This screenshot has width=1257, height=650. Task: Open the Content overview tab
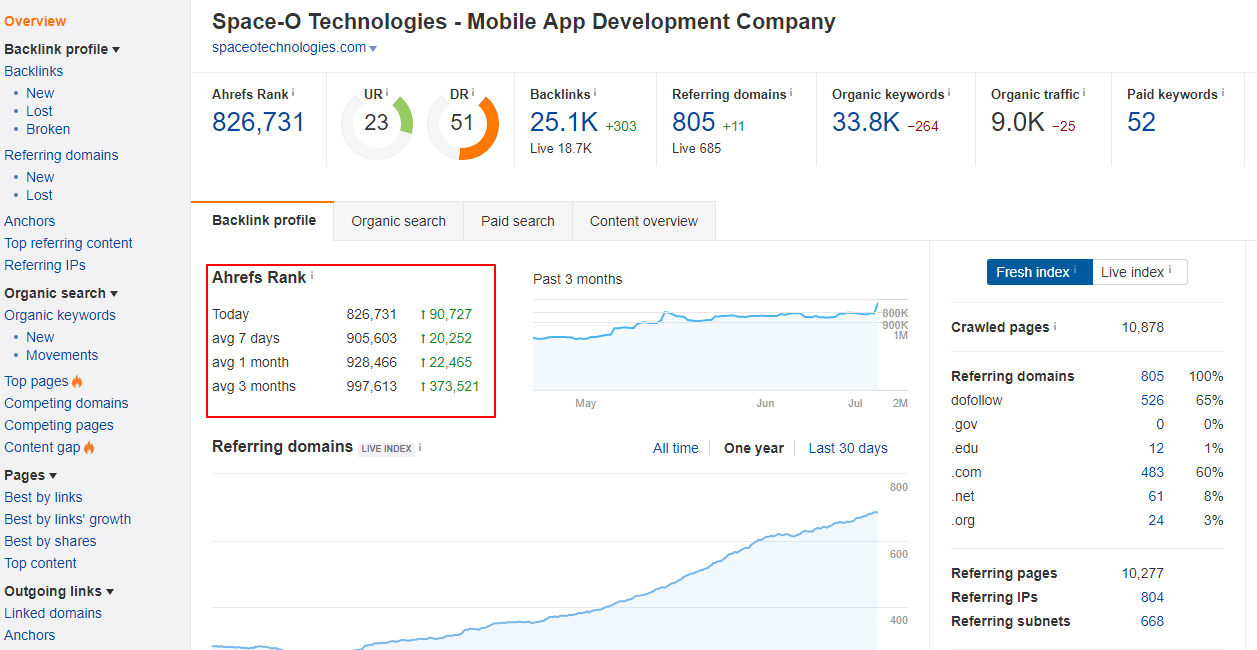(644, 221)
